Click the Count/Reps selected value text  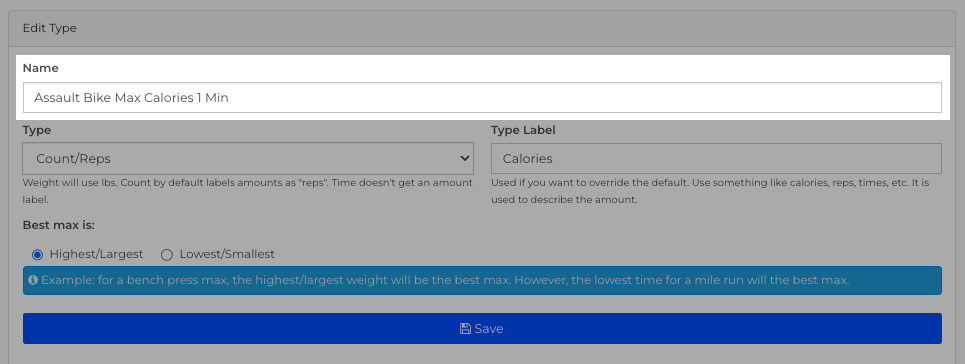point(73,158)
